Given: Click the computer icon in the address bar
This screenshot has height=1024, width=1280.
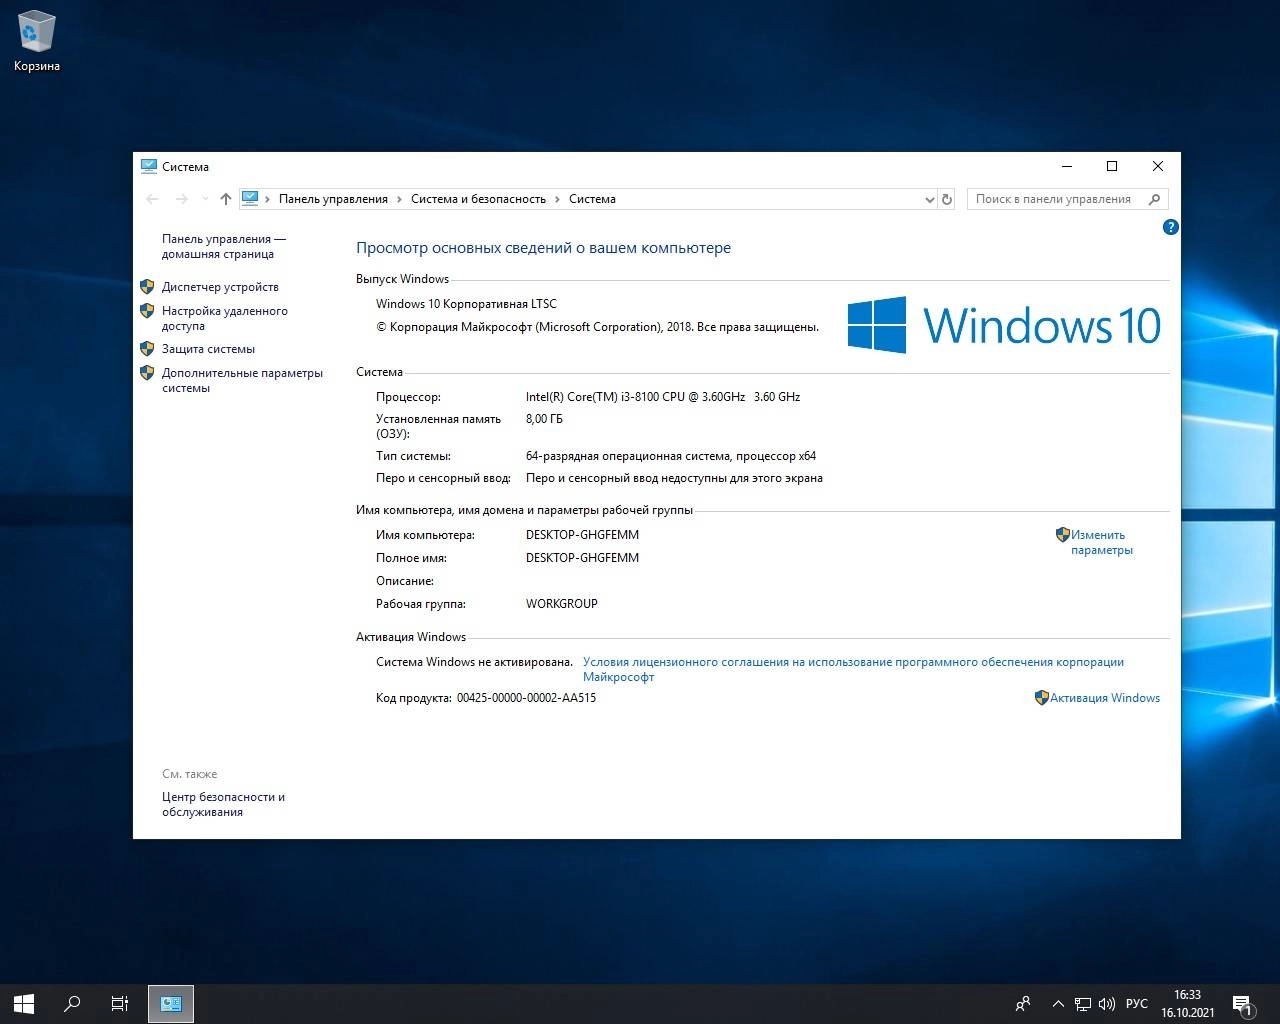Looking at the screenshot, I should click(x=250, y=199).
